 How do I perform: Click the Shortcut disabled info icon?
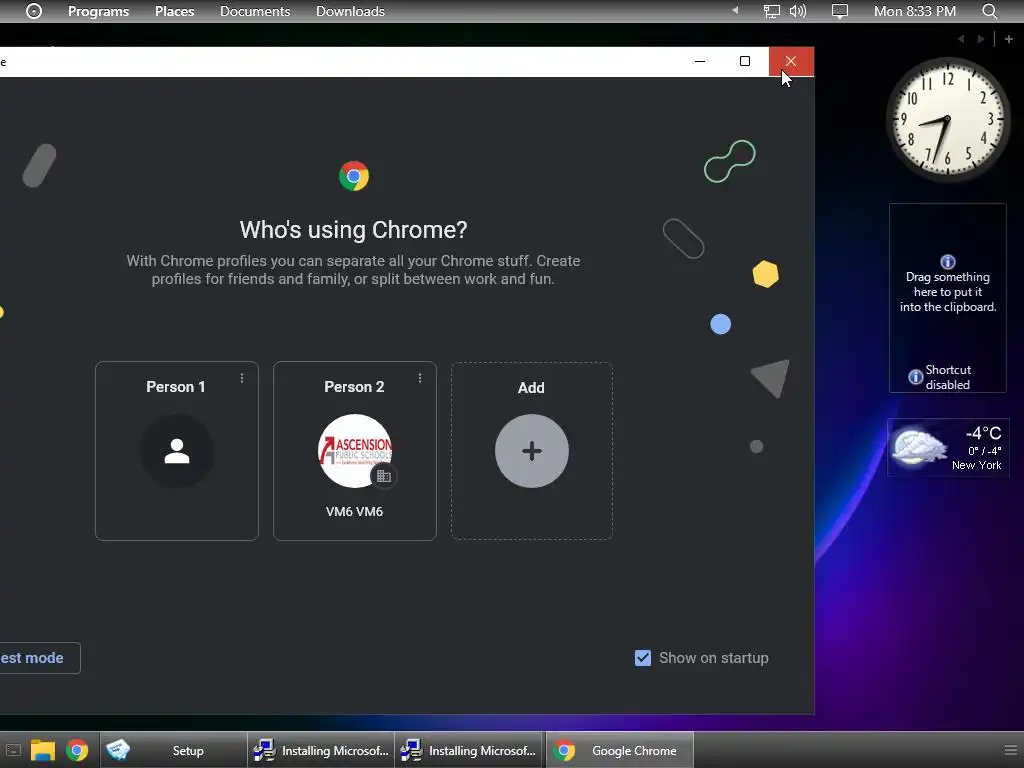916,377
